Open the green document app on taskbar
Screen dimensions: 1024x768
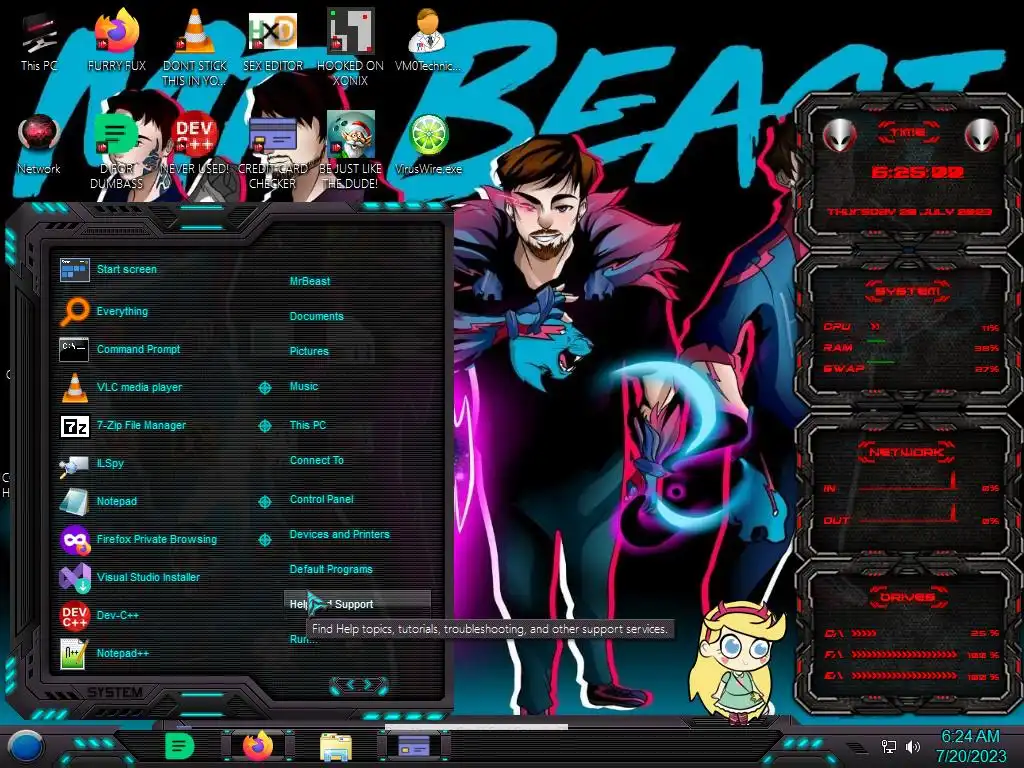click(179, 746)
